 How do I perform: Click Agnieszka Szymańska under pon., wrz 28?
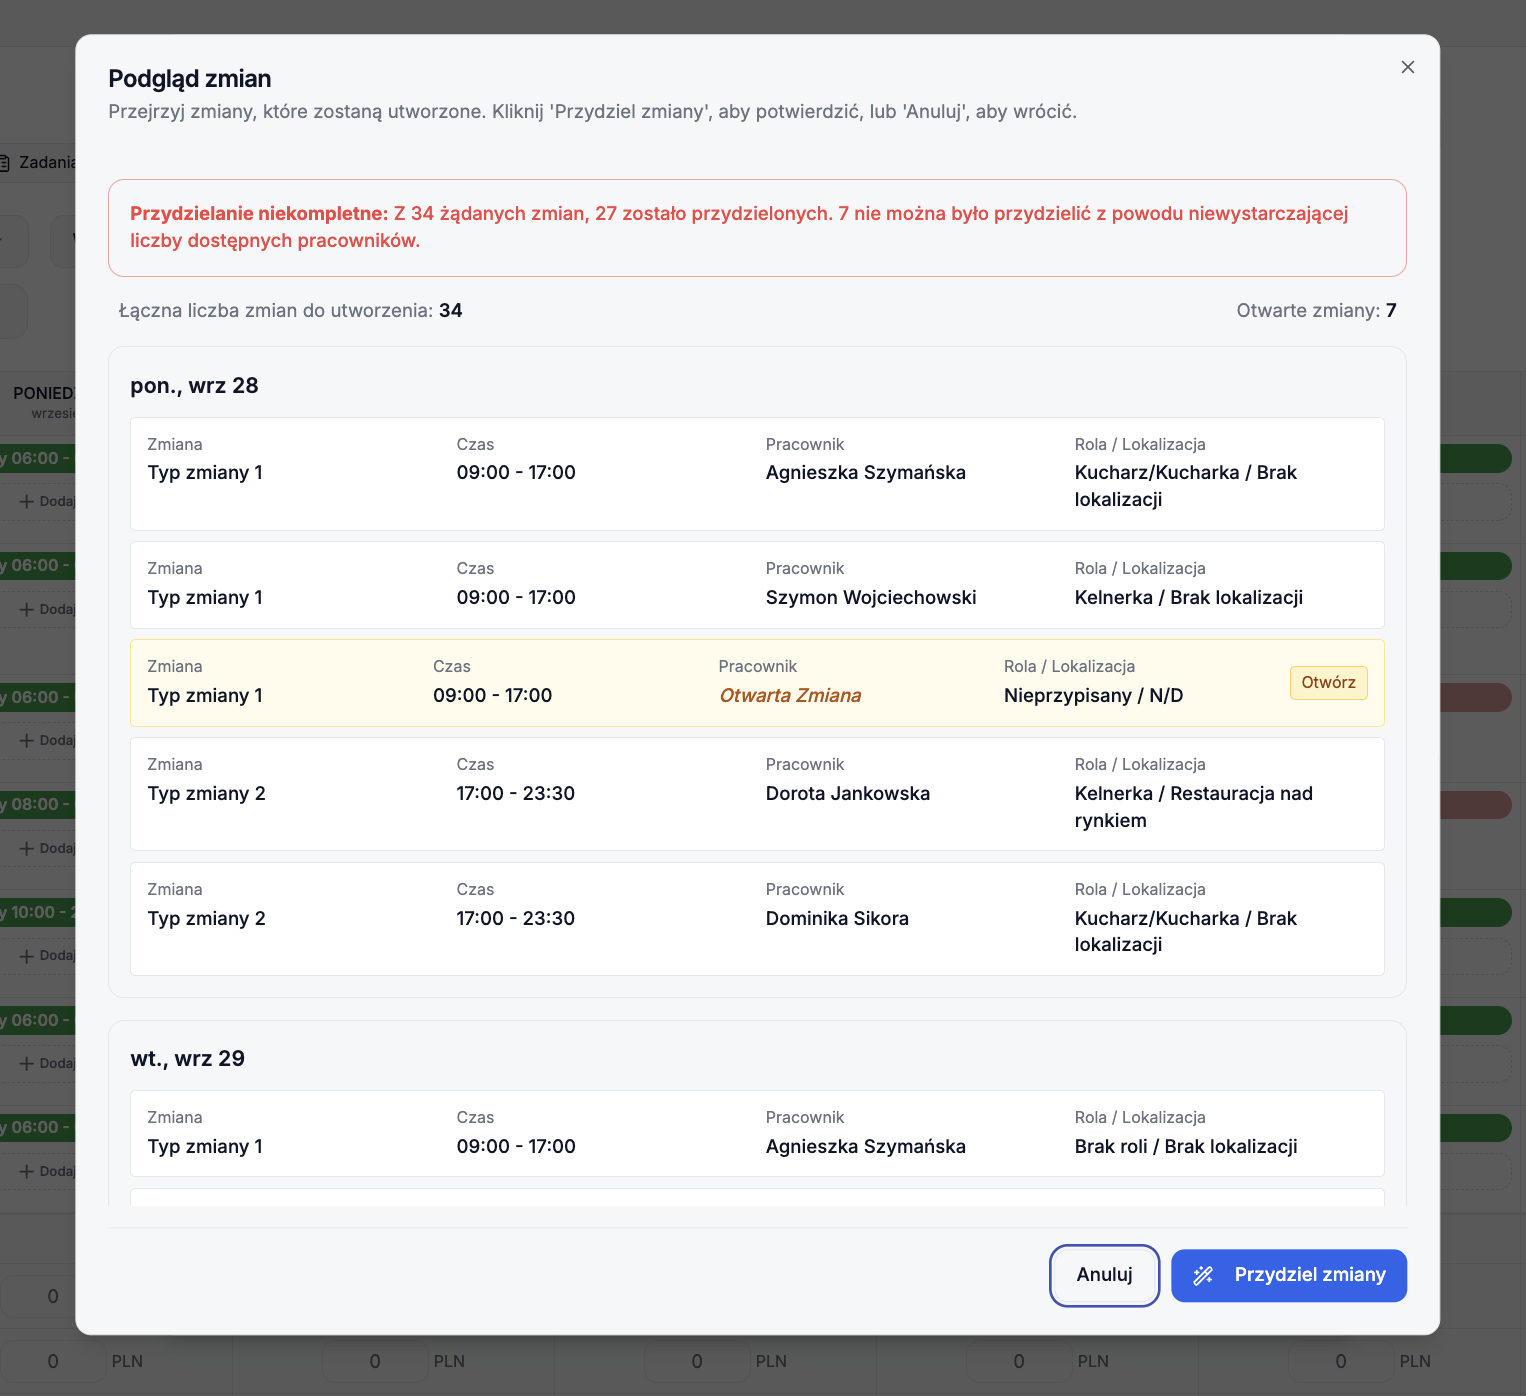(865, 473)
